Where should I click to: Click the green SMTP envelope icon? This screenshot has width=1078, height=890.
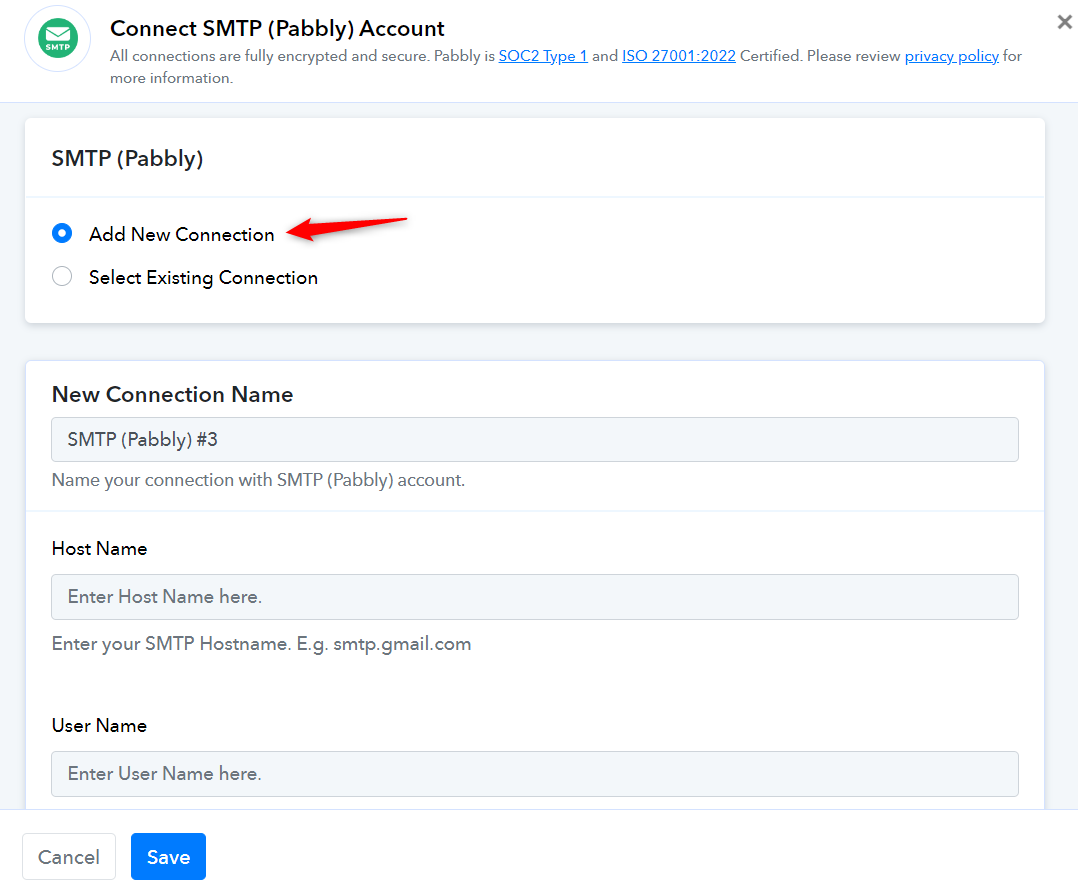coord(58,38)
